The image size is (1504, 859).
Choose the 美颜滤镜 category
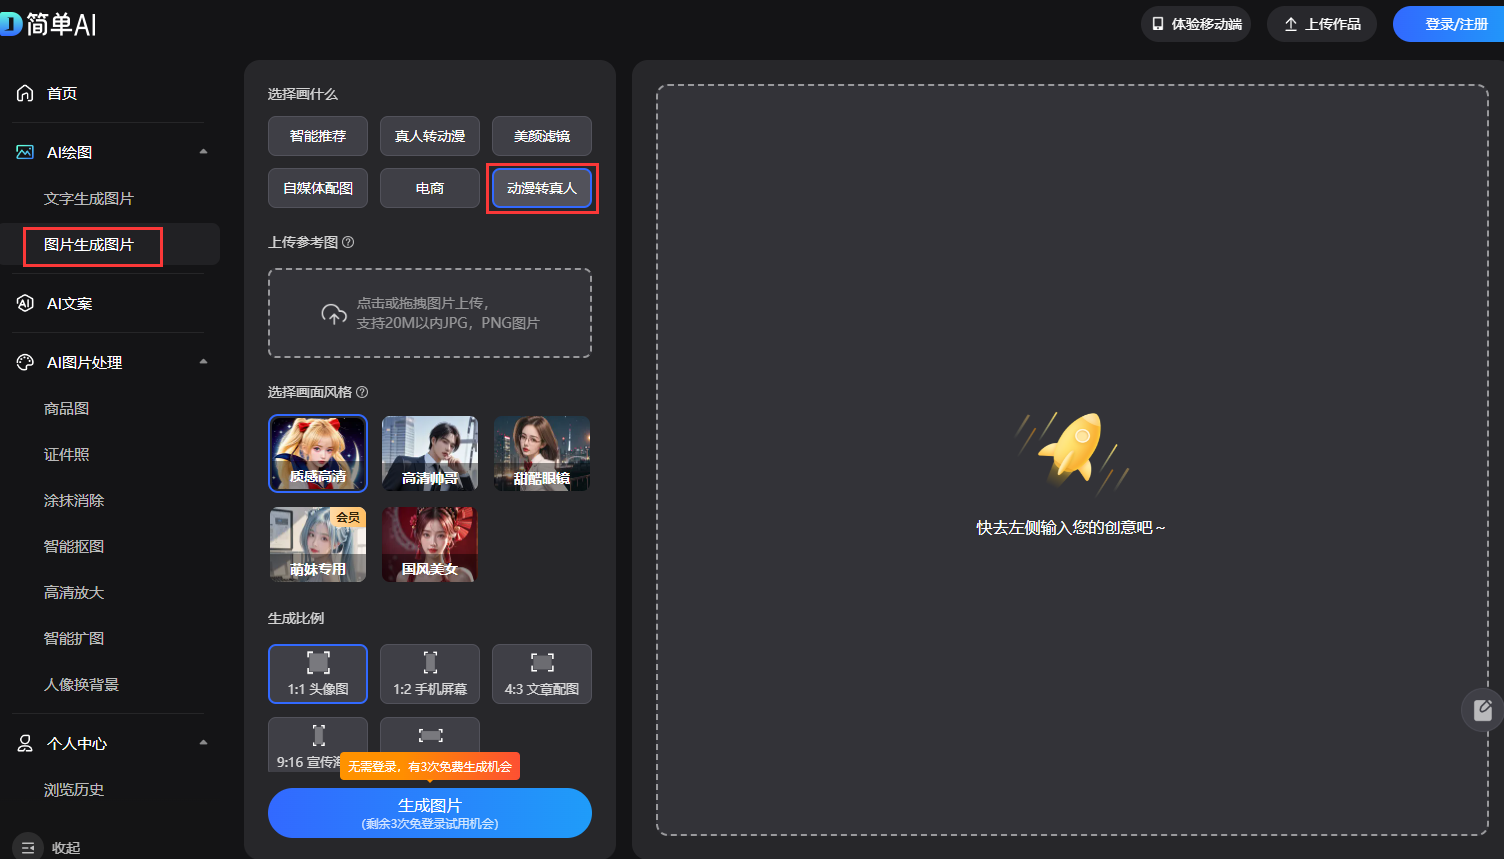pyautogui.click(x=542, y=136)
